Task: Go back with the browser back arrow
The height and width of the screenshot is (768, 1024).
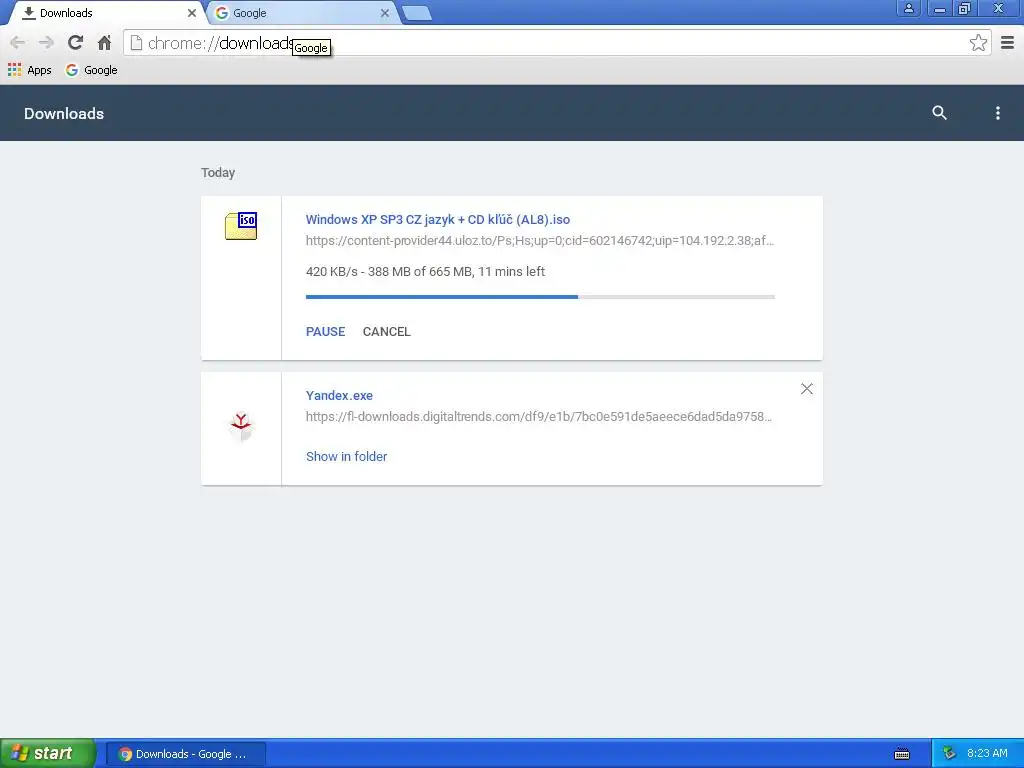Action: 18,43
